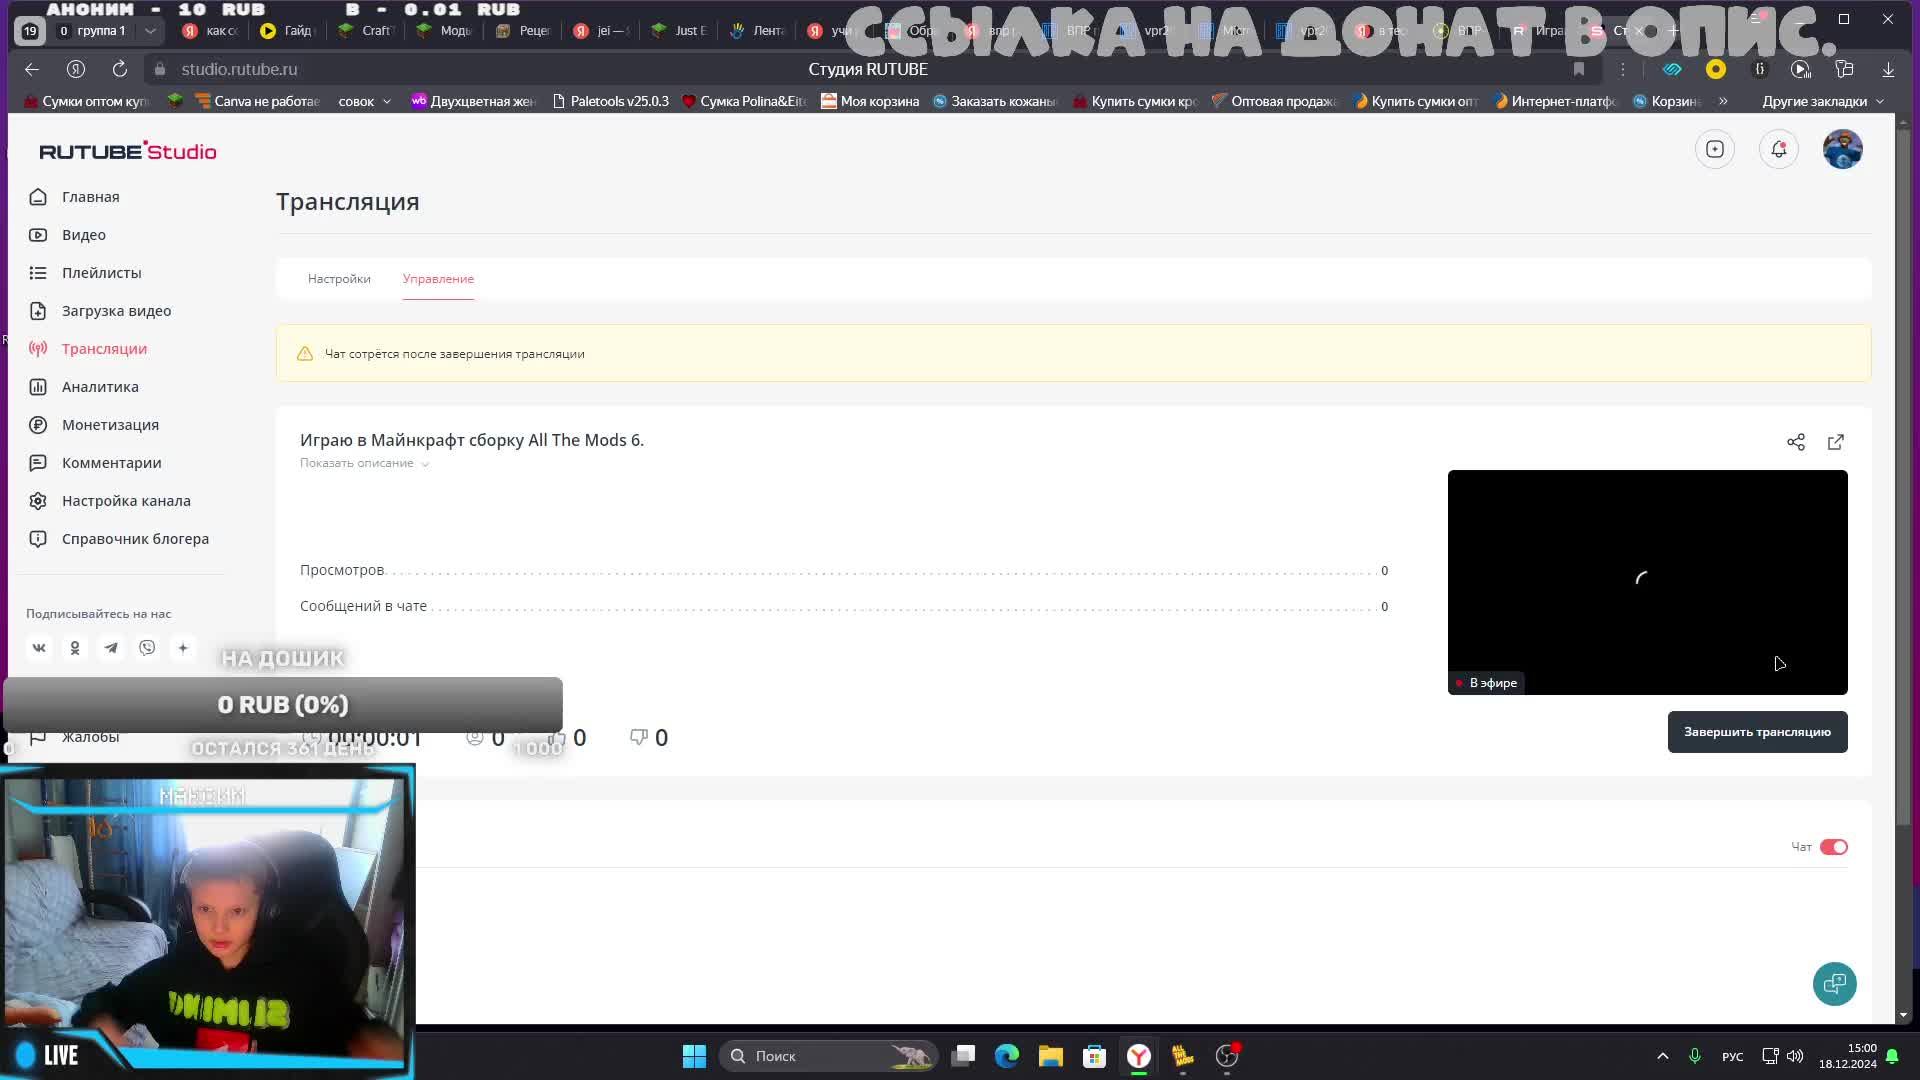Open Windows Start menu
Image resolution: width=1920 pixels, height=1080 pixels.
click(694, 1056)
